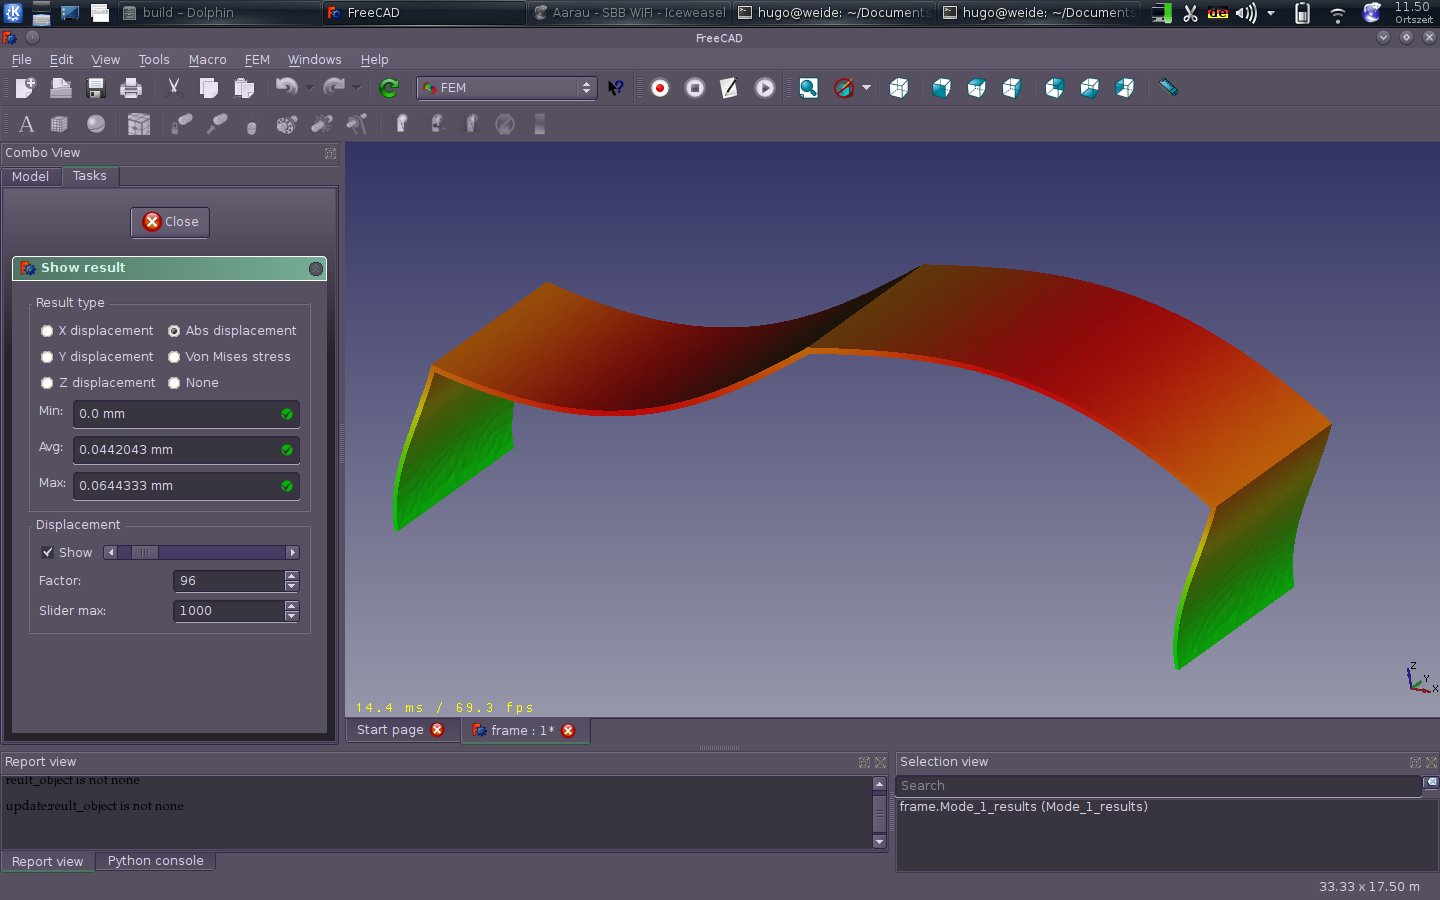Viewport: 1440px width, 900px height.
Task: Click the Close button in Tasks panel
Action: pyautogui.click(x=170, y=222)
